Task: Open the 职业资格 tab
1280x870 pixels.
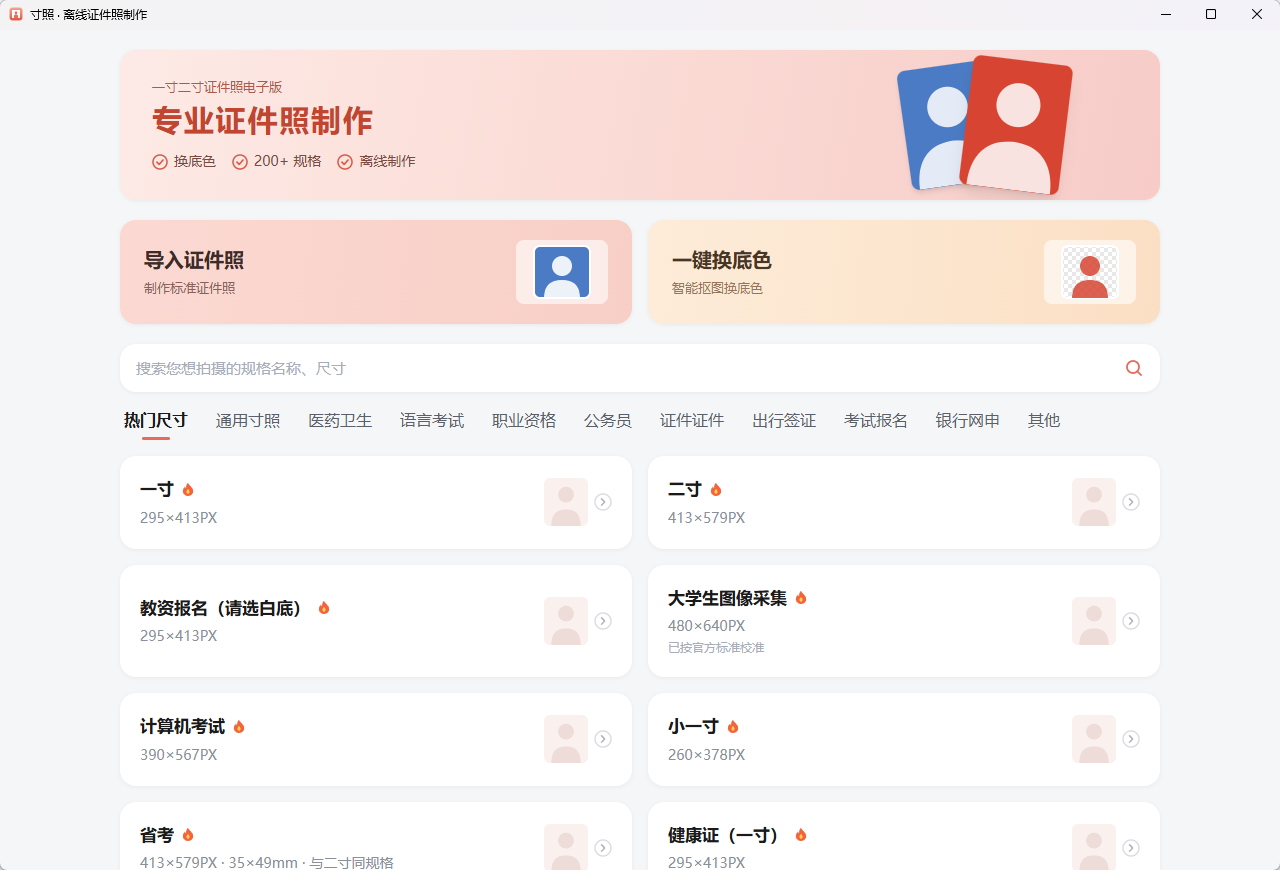Action: point(524,421)
